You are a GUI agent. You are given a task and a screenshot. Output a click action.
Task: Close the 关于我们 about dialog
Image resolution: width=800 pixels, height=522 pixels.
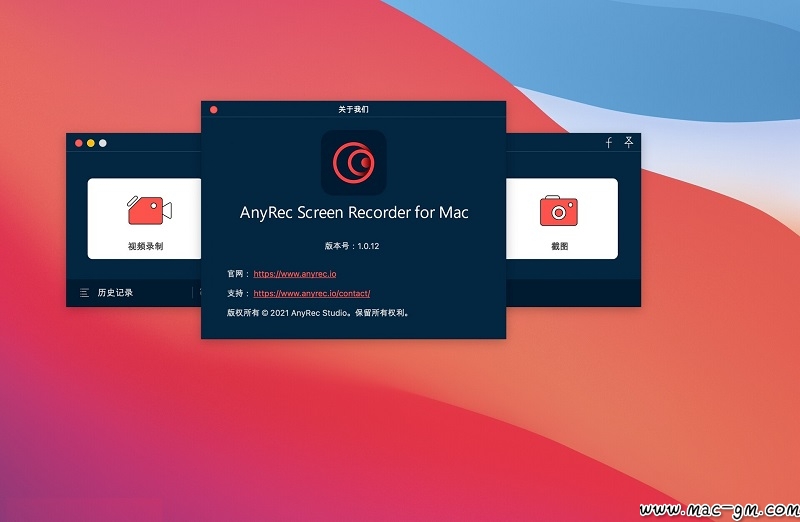(214, 110)
